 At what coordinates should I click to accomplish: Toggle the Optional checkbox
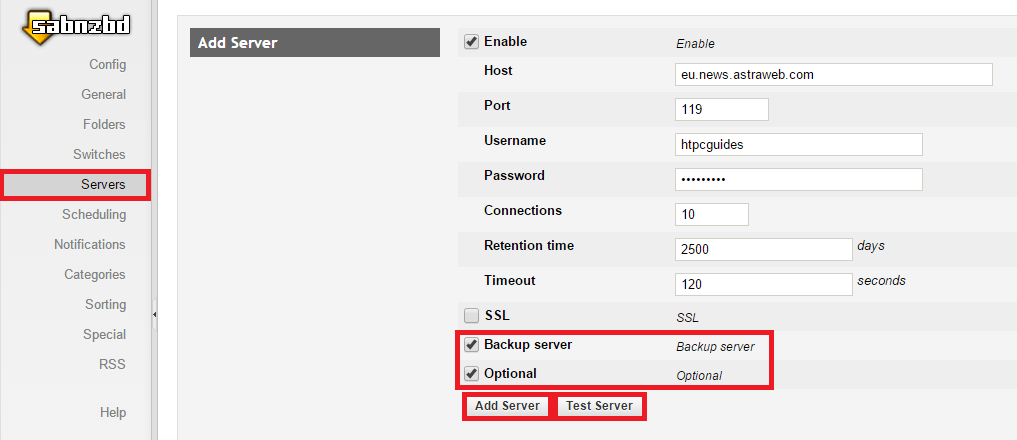click(x=471, y=374)
